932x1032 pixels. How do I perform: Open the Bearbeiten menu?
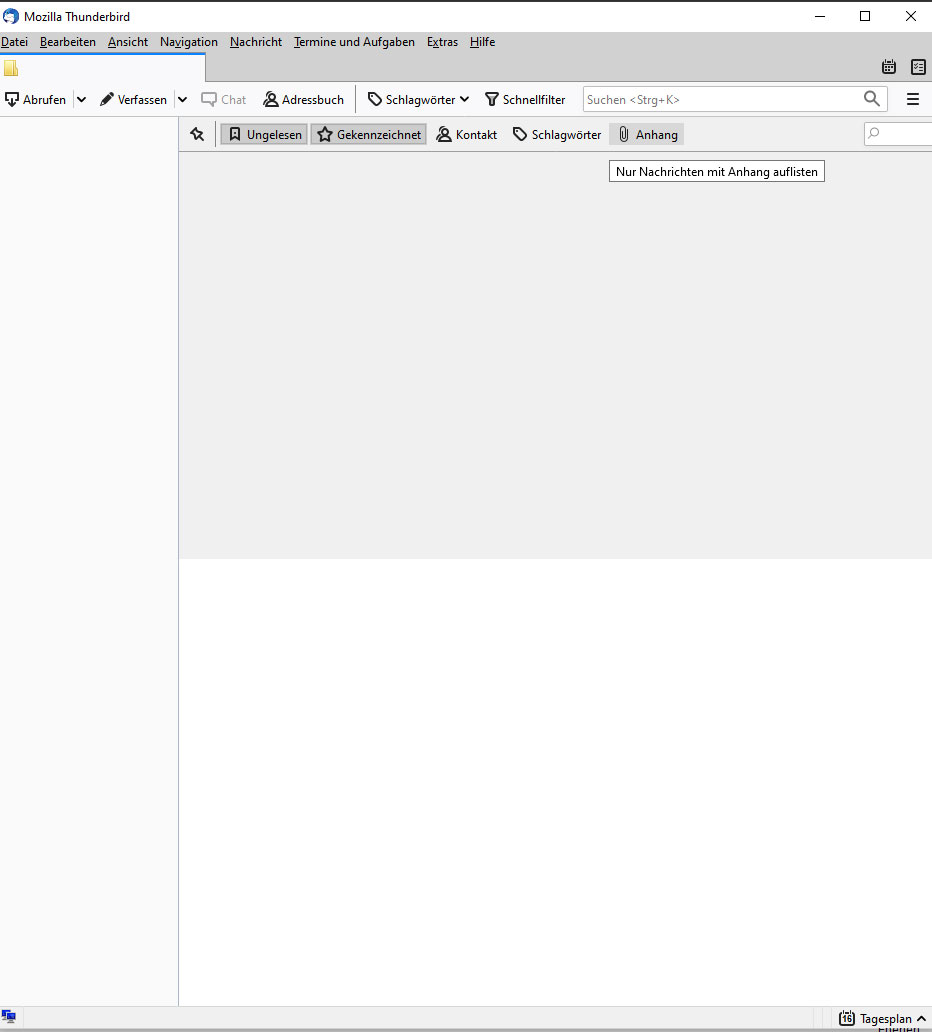[68, 42]
